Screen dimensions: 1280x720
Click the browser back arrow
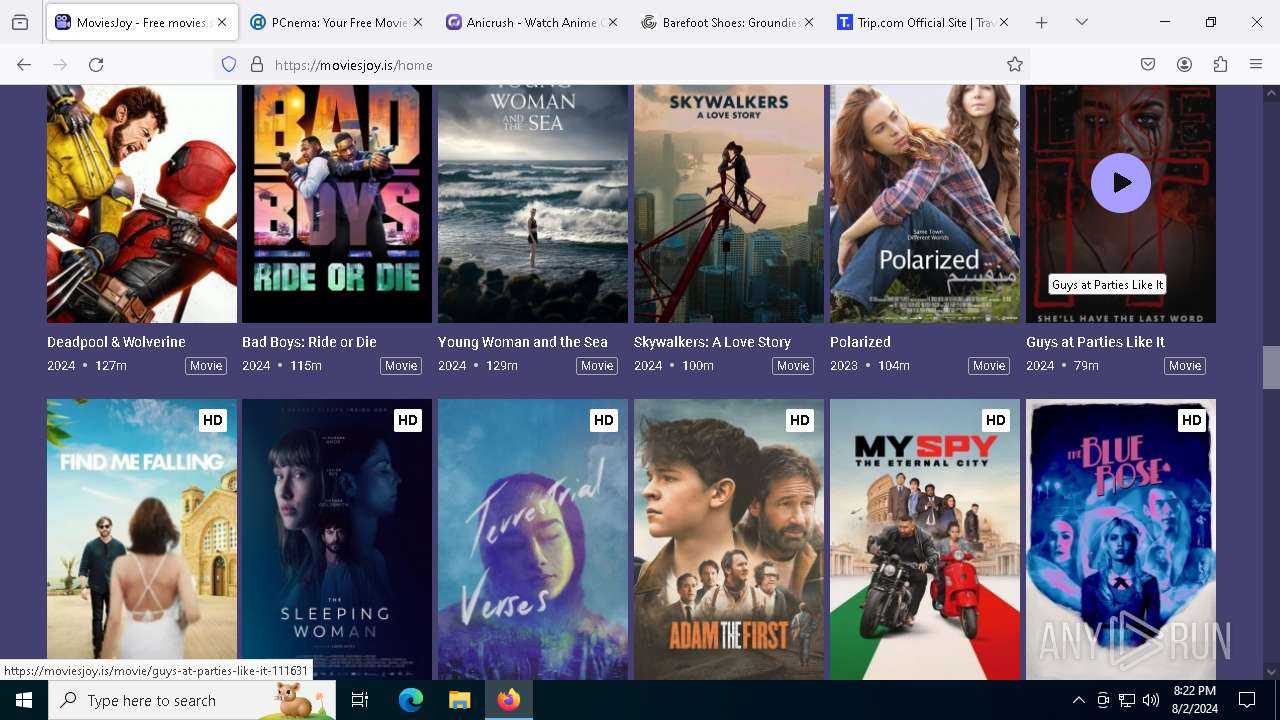click(24, 64)
